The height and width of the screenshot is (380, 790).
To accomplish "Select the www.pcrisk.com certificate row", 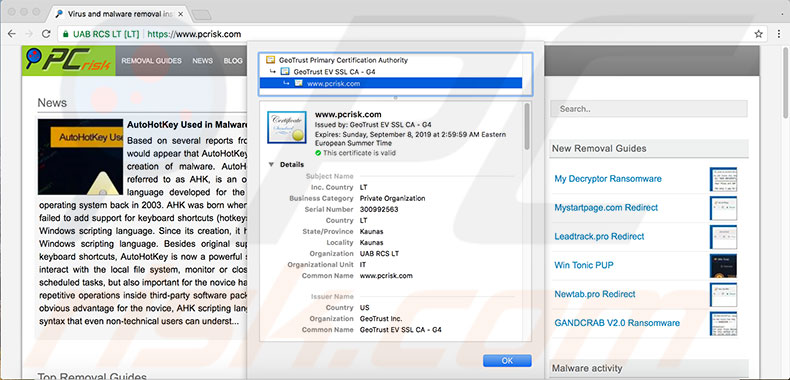I will click(x=391, y=83).
